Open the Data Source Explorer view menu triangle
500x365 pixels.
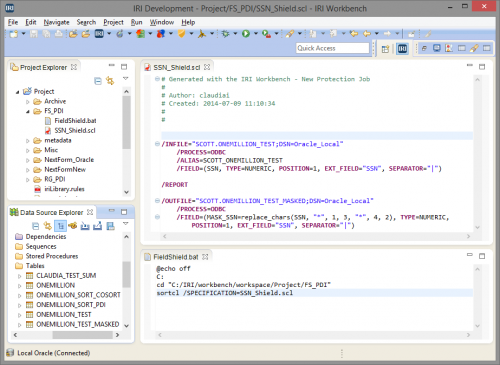125,224
